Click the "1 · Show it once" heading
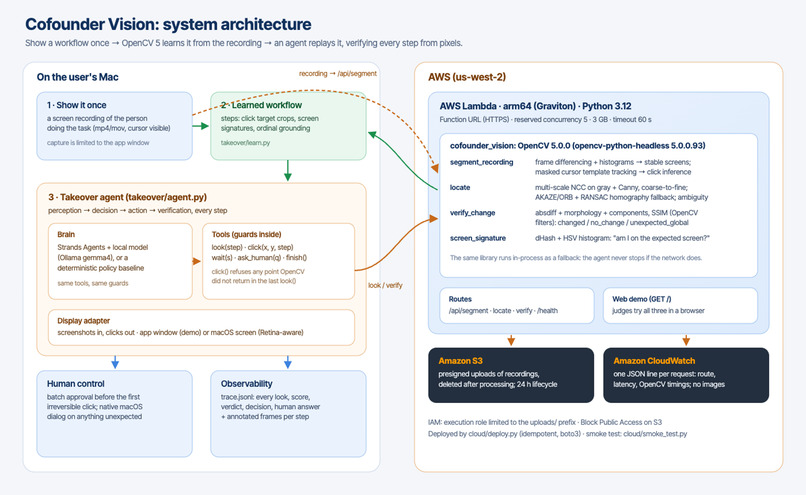806x495 pixels. (77, 105)
